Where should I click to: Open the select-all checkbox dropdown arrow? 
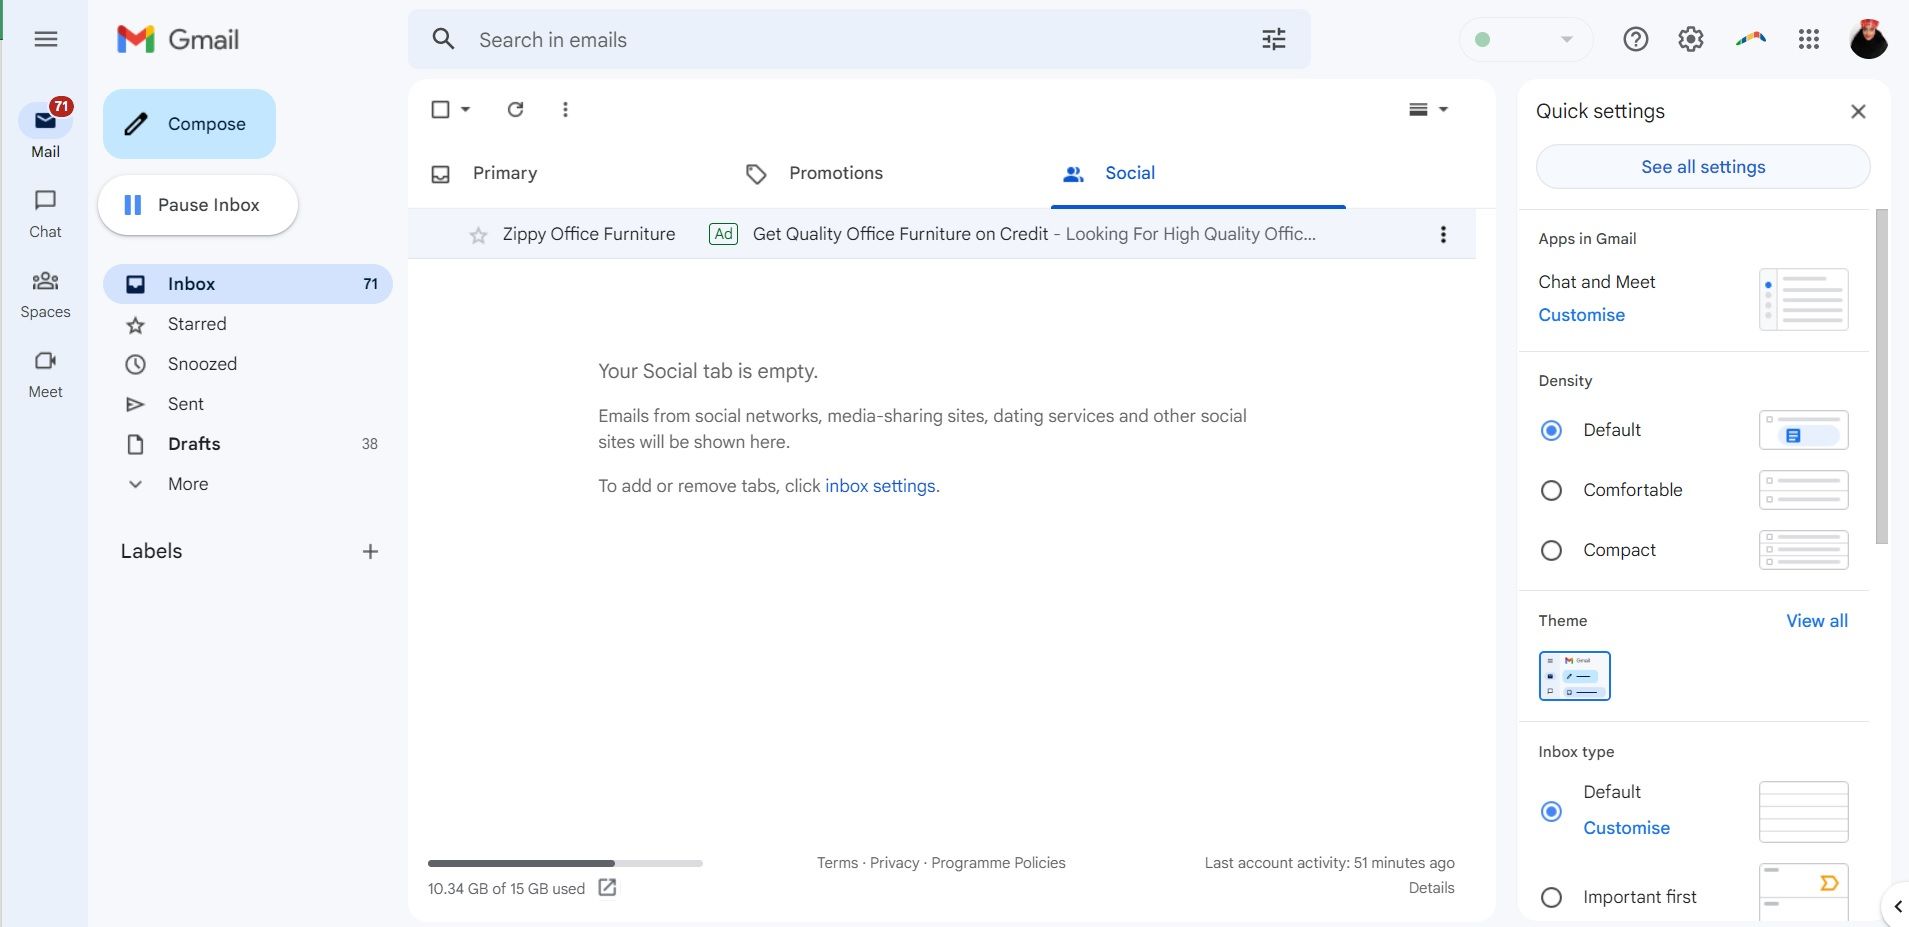[464, 109]
